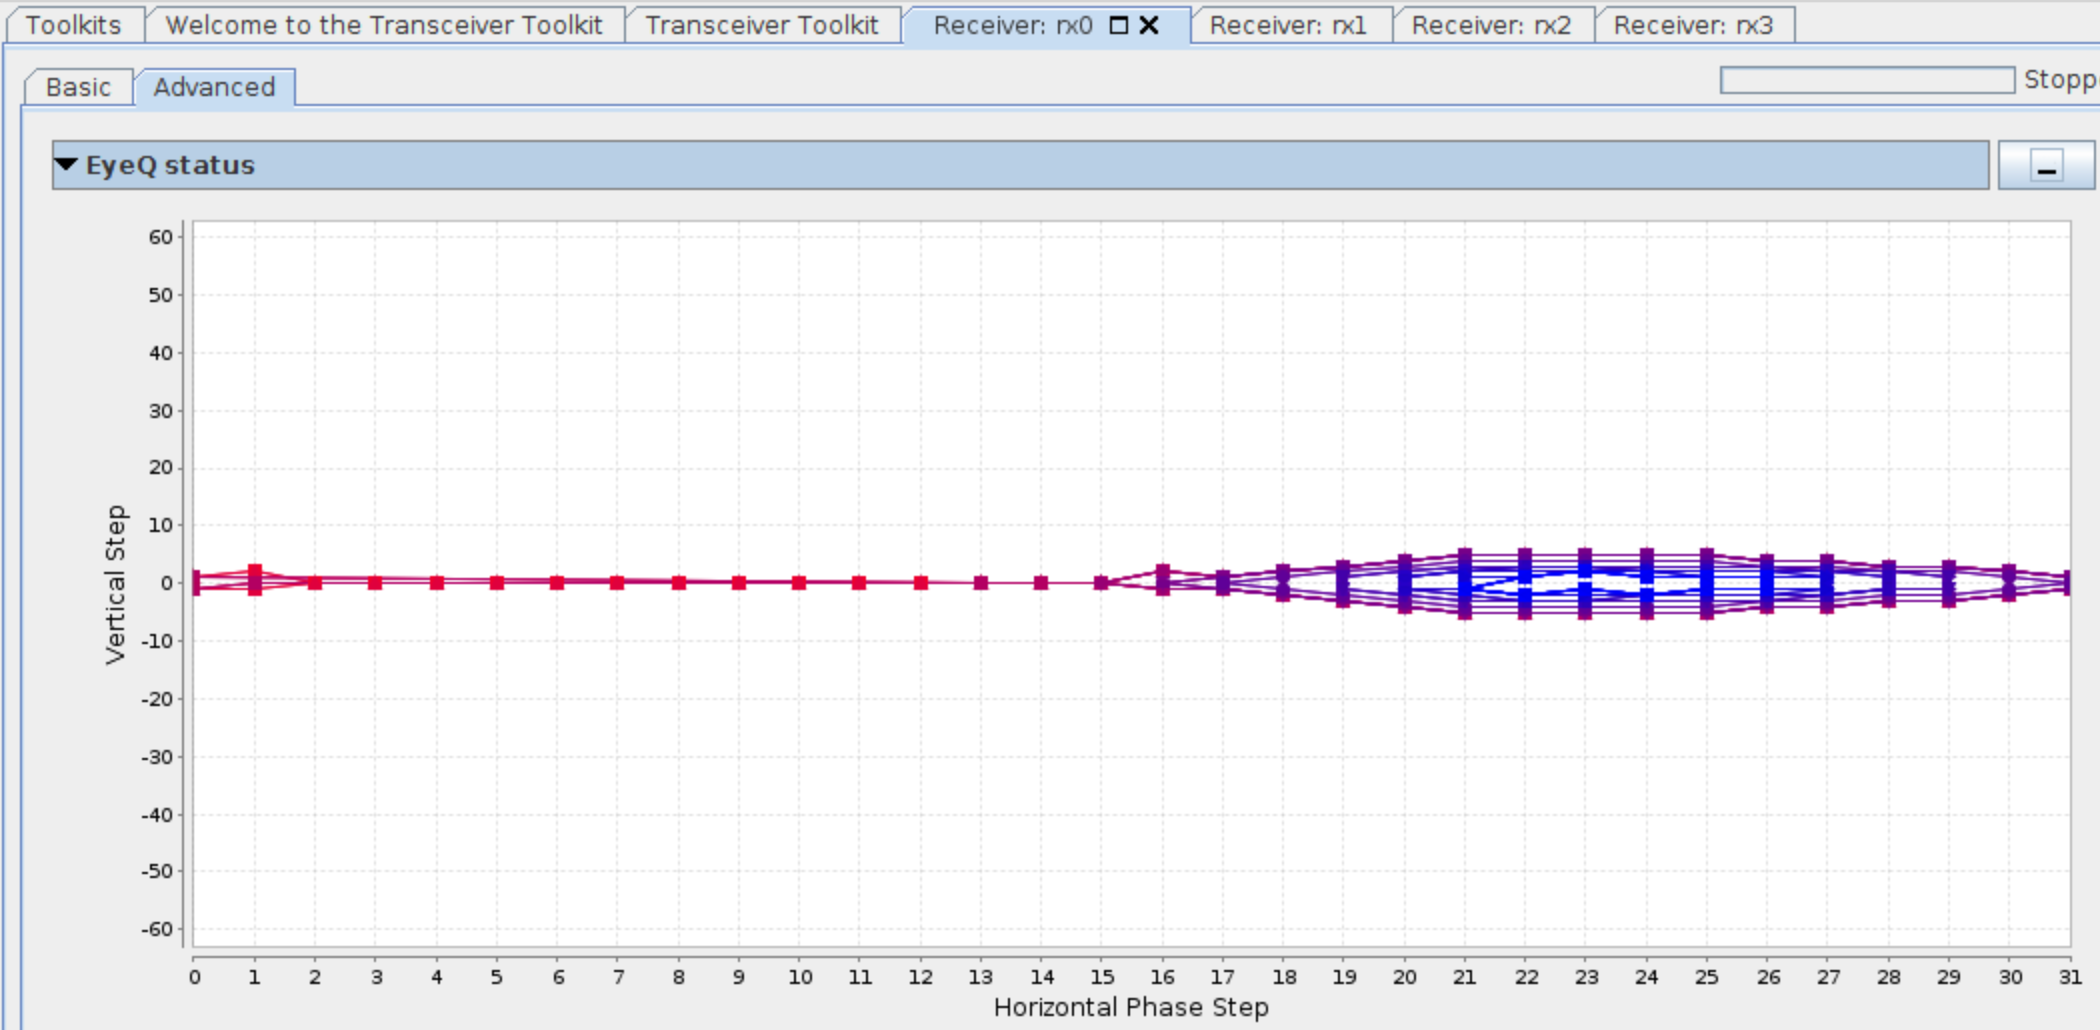Open the Toolkits tab

(x=74, y=25)
